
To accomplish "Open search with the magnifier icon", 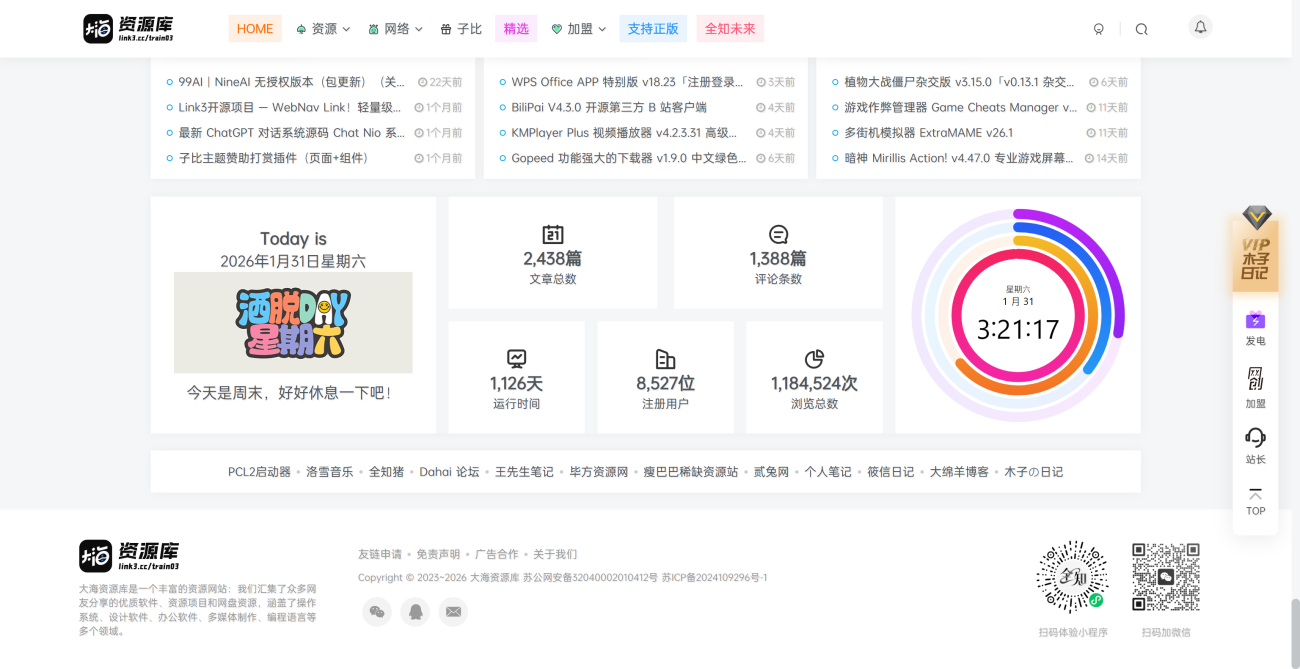I will 1141,29.
